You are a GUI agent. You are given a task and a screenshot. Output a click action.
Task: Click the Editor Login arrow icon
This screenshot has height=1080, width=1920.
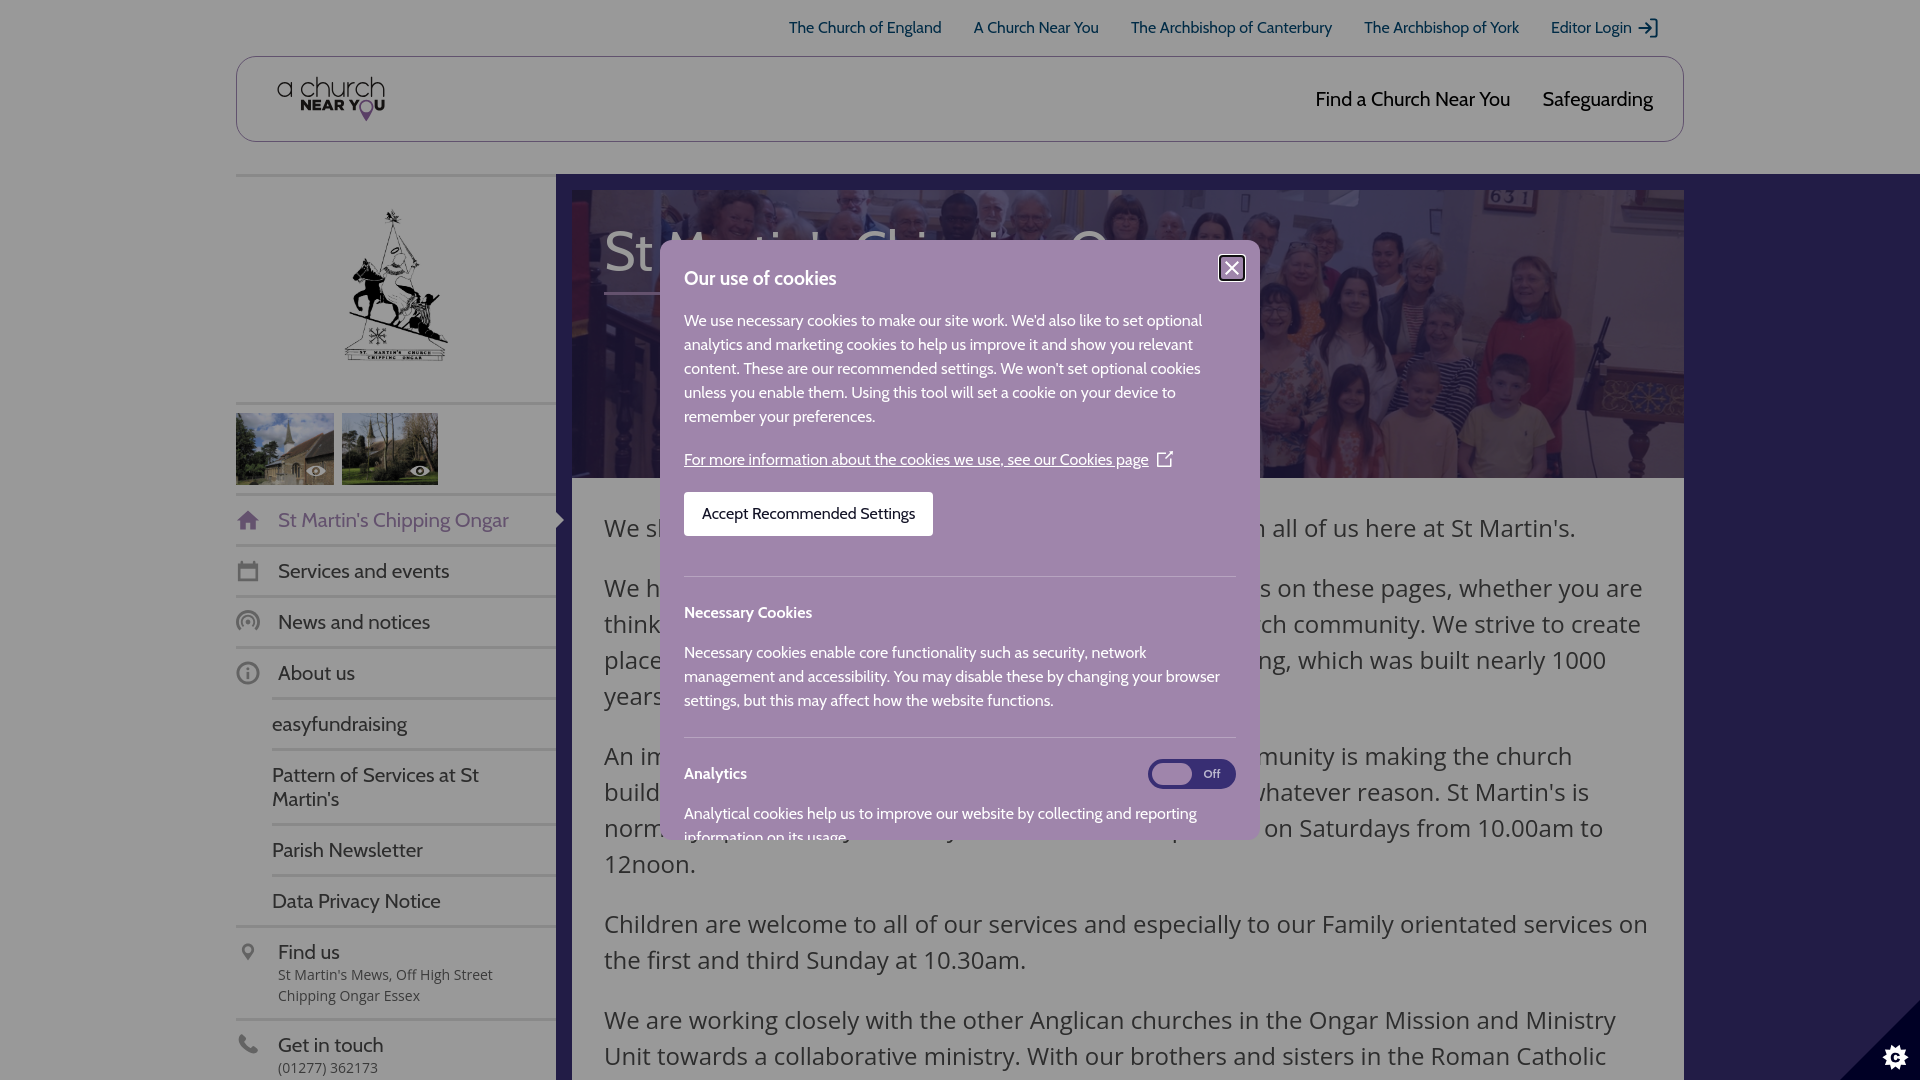click(x=1648, y=28)
